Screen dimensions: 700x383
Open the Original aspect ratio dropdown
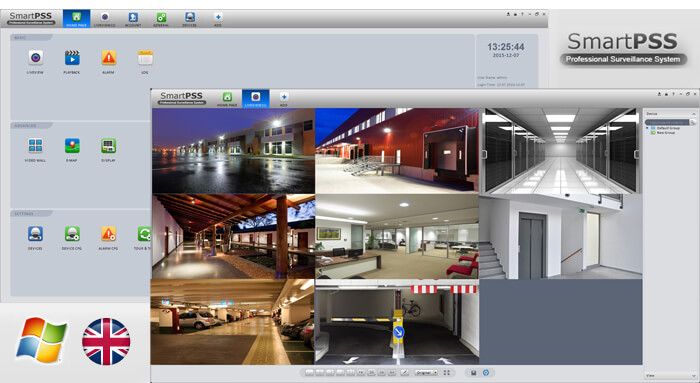(x=426, y=372)
